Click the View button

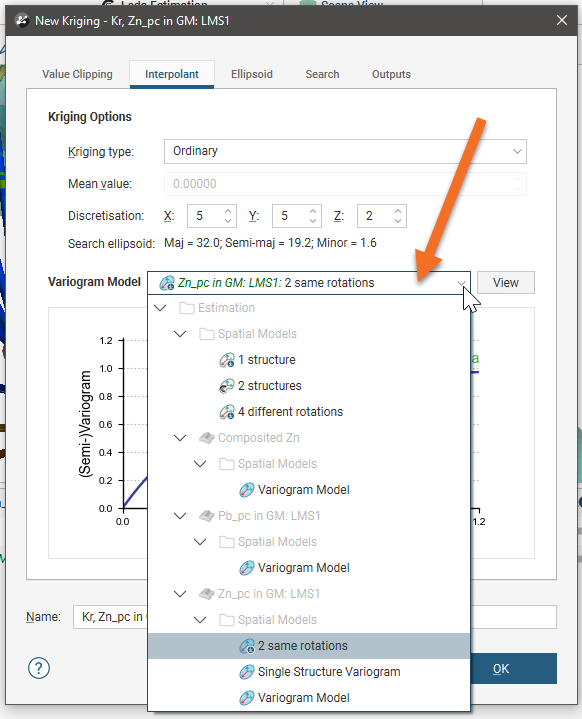[x=506, y=282]
